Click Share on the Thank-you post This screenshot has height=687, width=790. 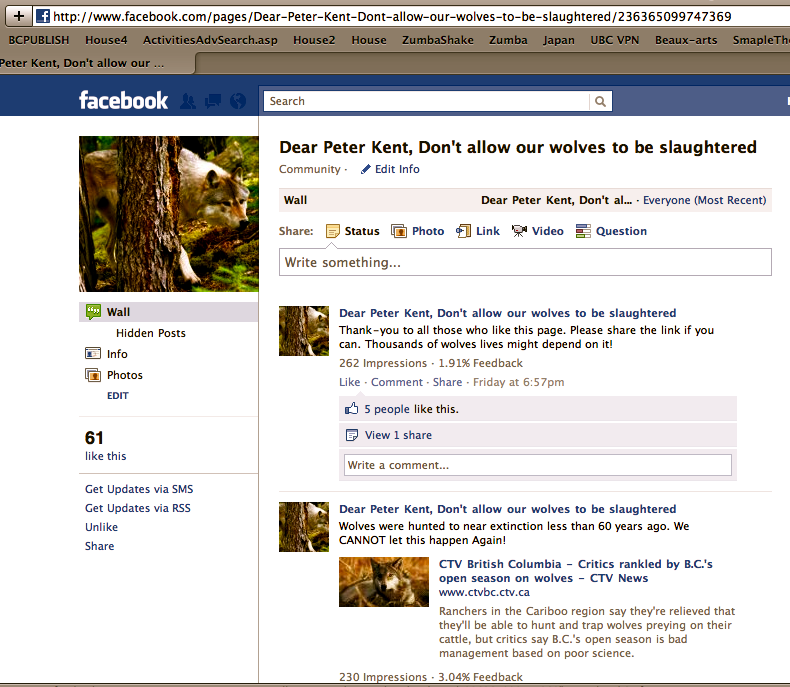coord(447,382)
